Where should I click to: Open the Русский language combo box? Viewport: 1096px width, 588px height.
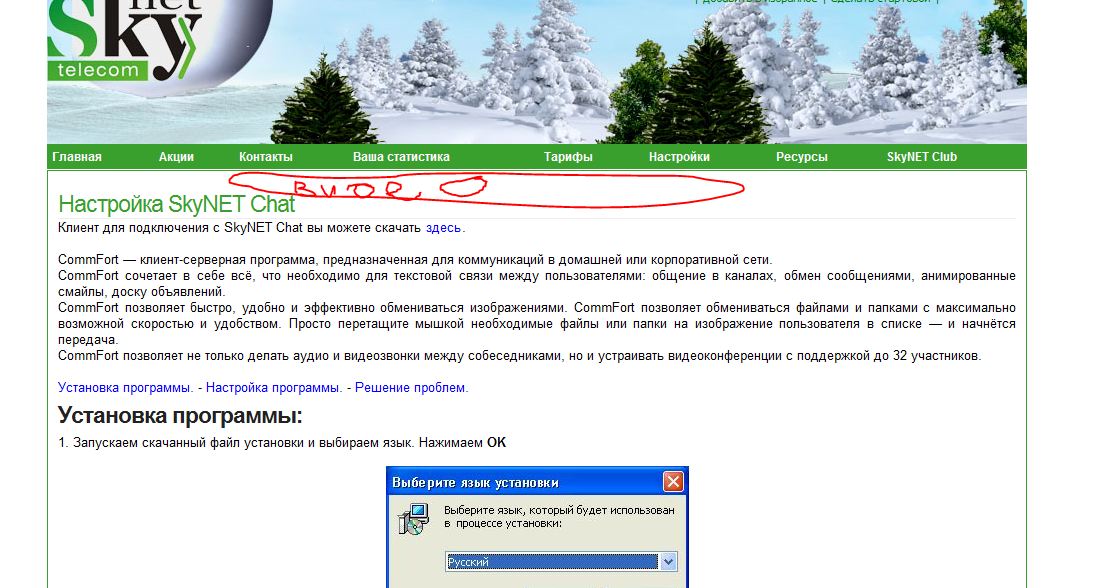tap(561, 561)
